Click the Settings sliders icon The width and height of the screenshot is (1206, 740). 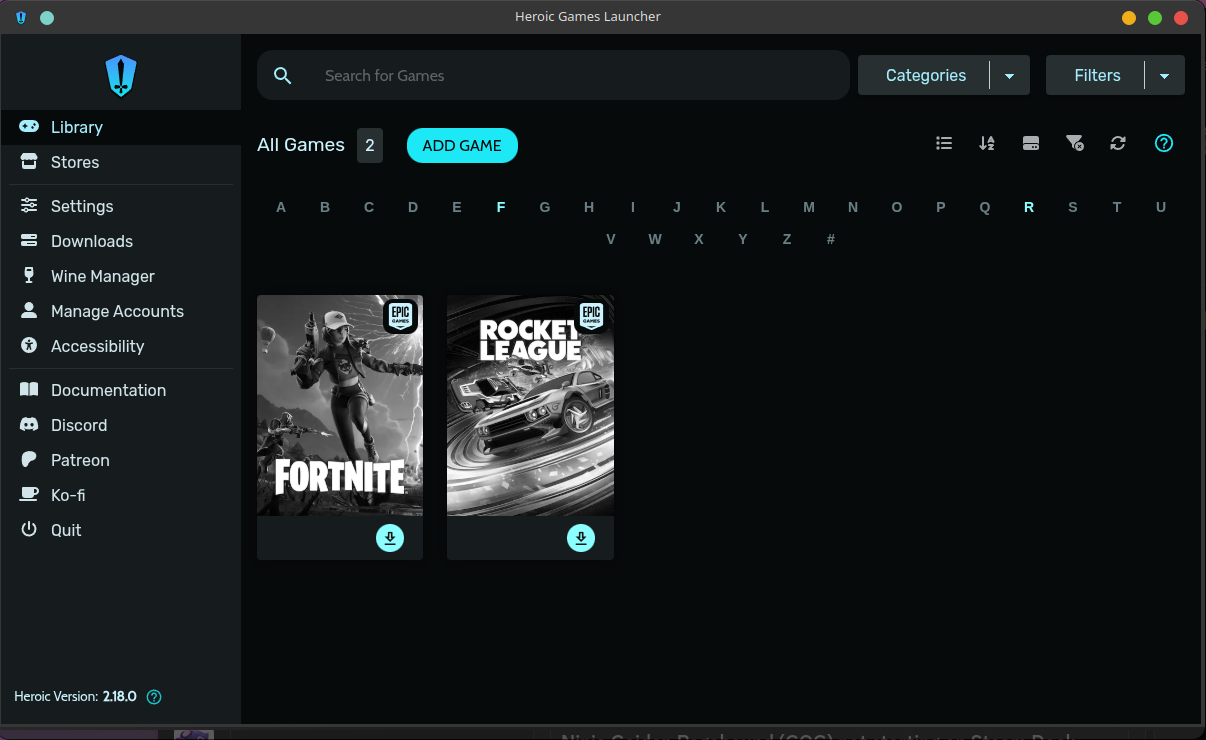[x=30, y=206]
